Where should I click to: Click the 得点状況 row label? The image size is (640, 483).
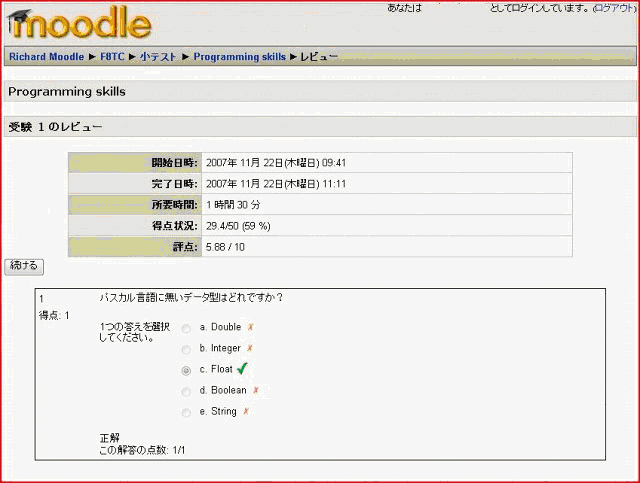174,226
